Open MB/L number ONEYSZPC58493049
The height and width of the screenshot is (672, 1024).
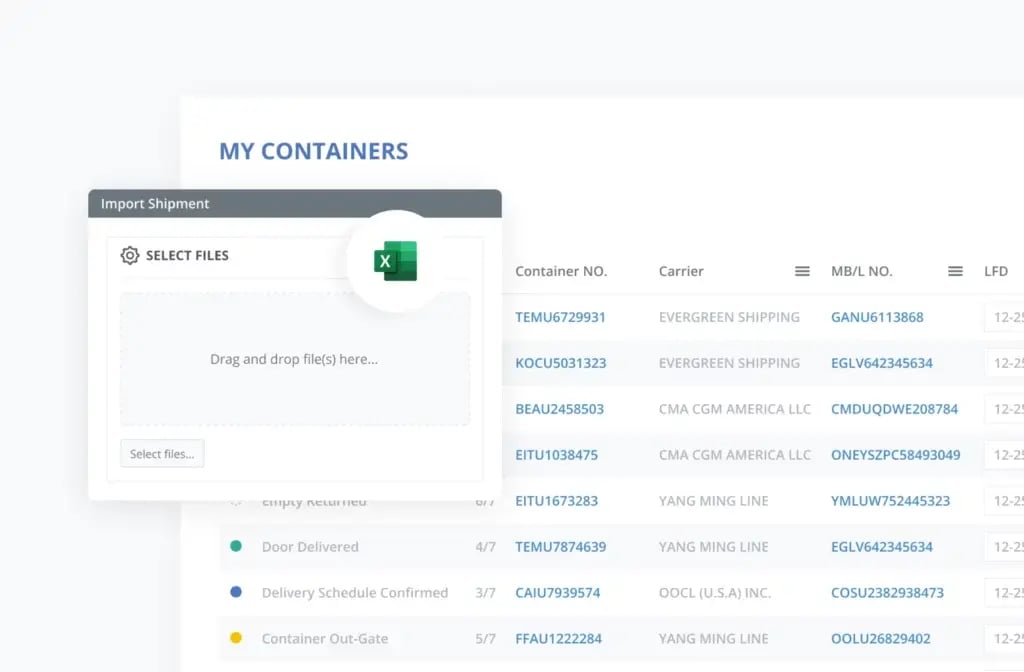[x=895, y=455]
